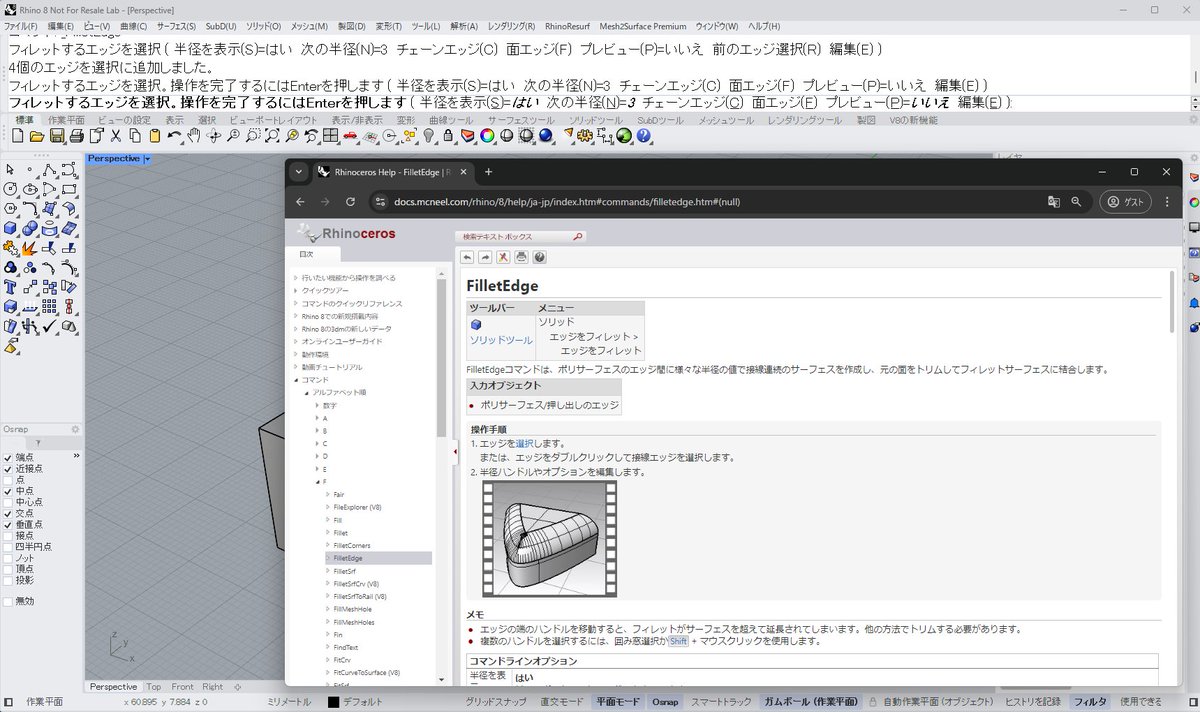Click the ゲスト profile button in browser
Image resolution: width=1200 pixels, height=712 pixels.
pyautogui.click(x=1124, y=201)
